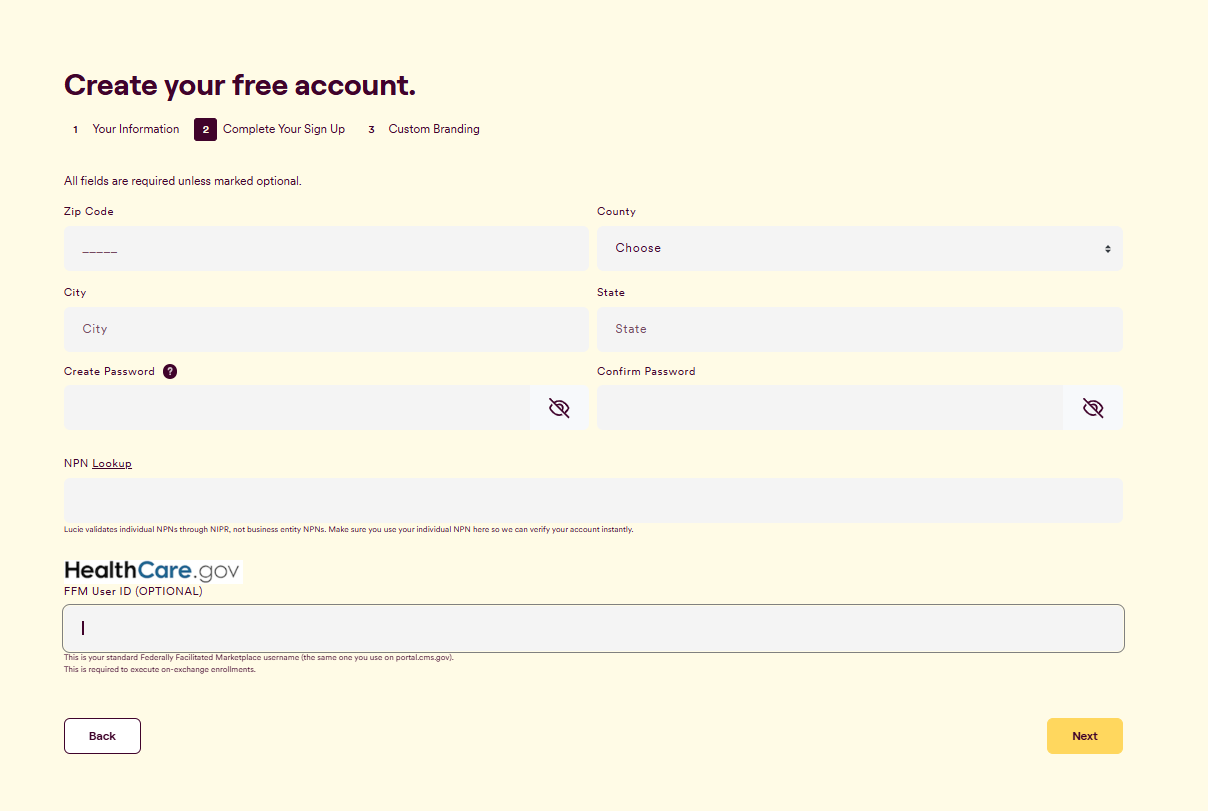Click the County dropdown arrow indicator

(x=1108, y=248)
